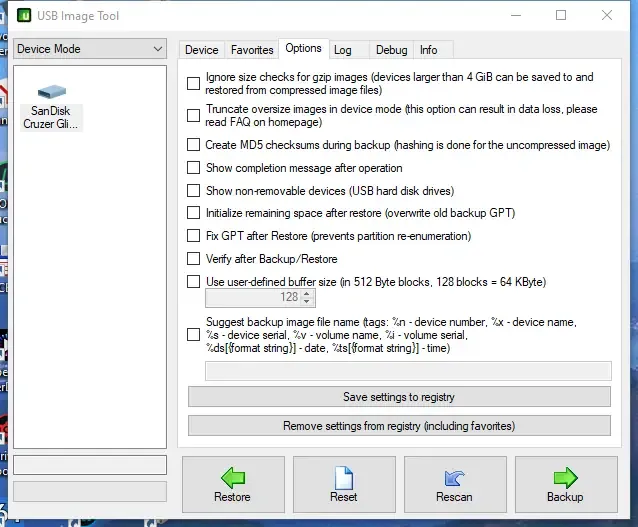
Task: Click Remove settings from registry button
Action: pos(399,426)
